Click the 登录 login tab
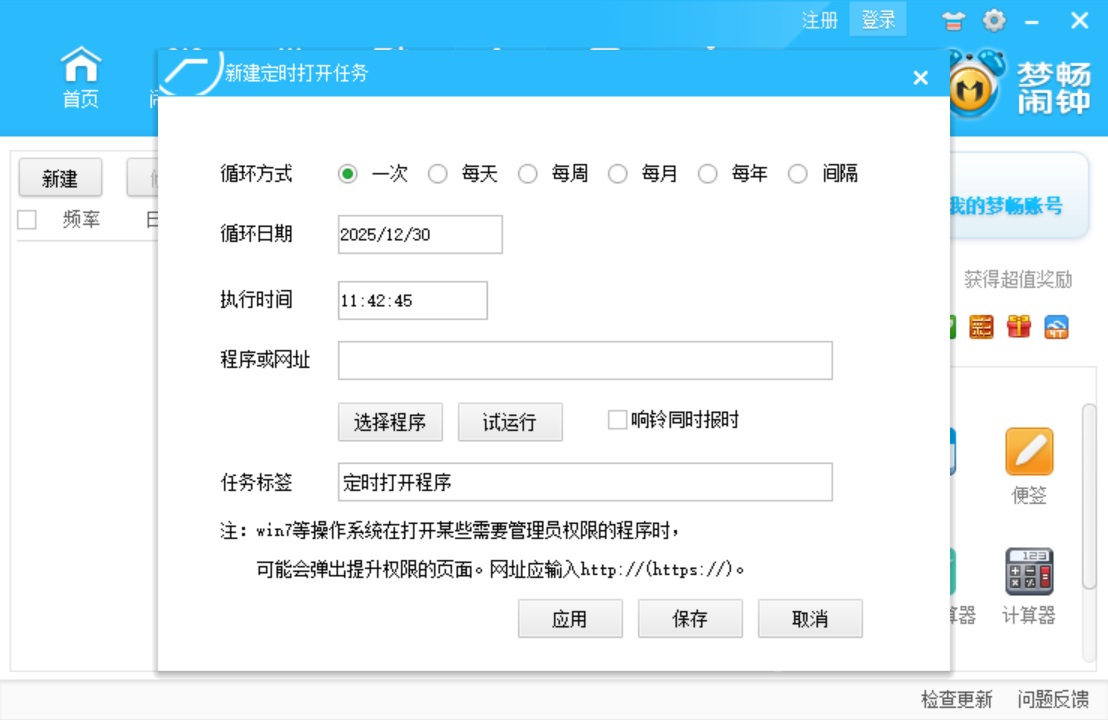 pos(877,20)
